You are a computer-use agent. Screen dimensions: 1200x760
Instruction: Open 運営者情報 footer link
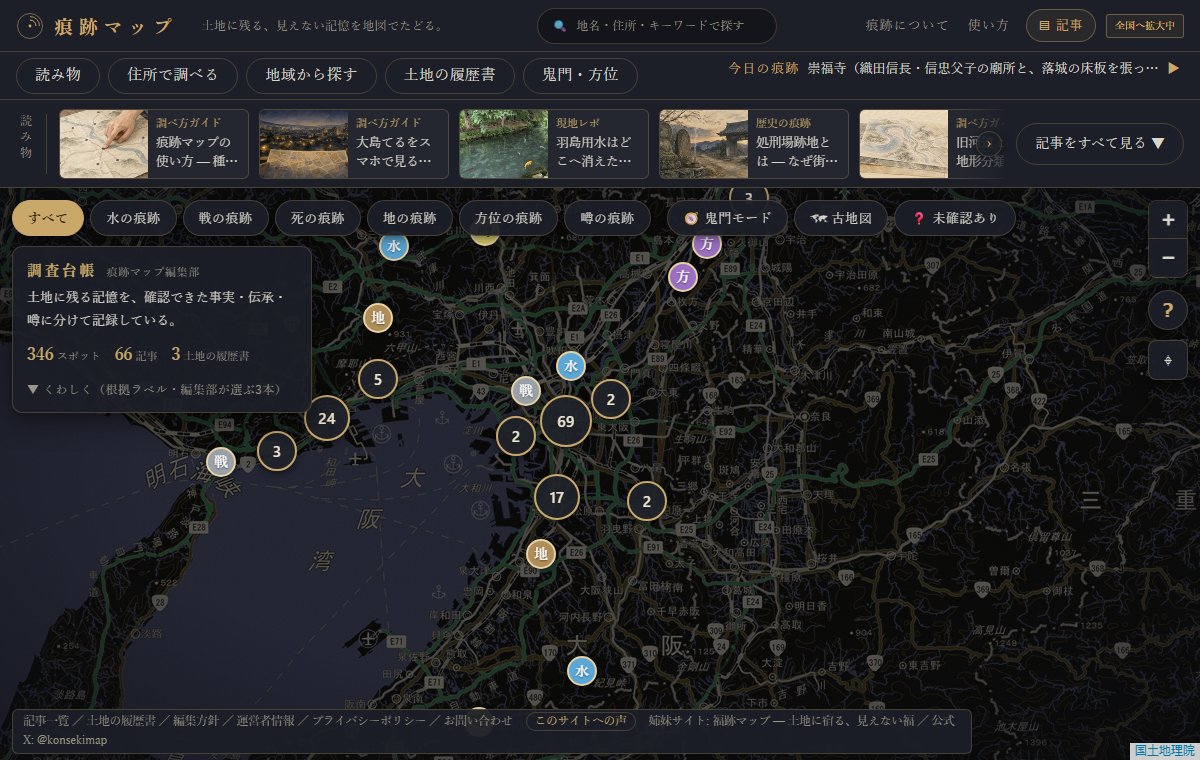pos(268,720)
